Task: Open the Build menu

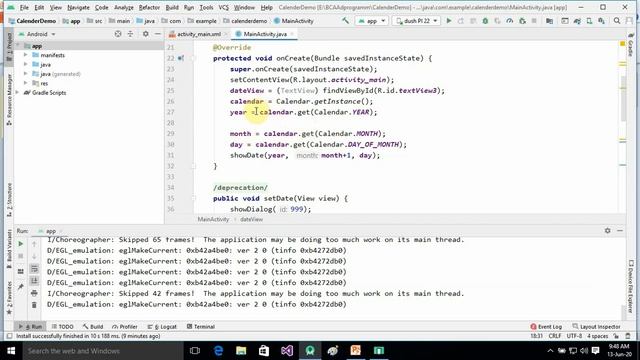Action: pos(172,7)
